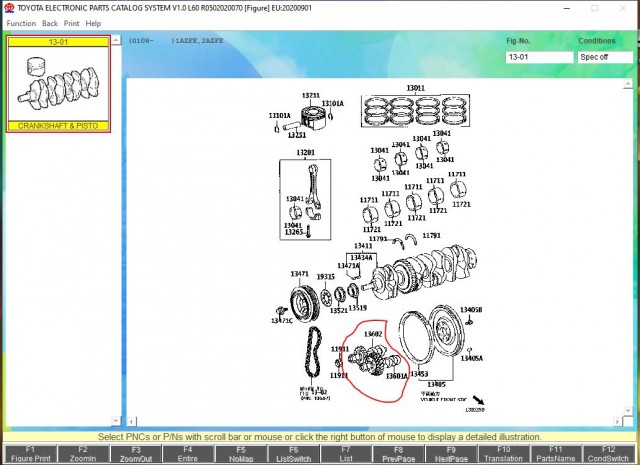The width and height of the screenshot is (640, 465).
Task: Click the flywheel drawing in figure
Action: pyautogui.click(x=445, y=330)
